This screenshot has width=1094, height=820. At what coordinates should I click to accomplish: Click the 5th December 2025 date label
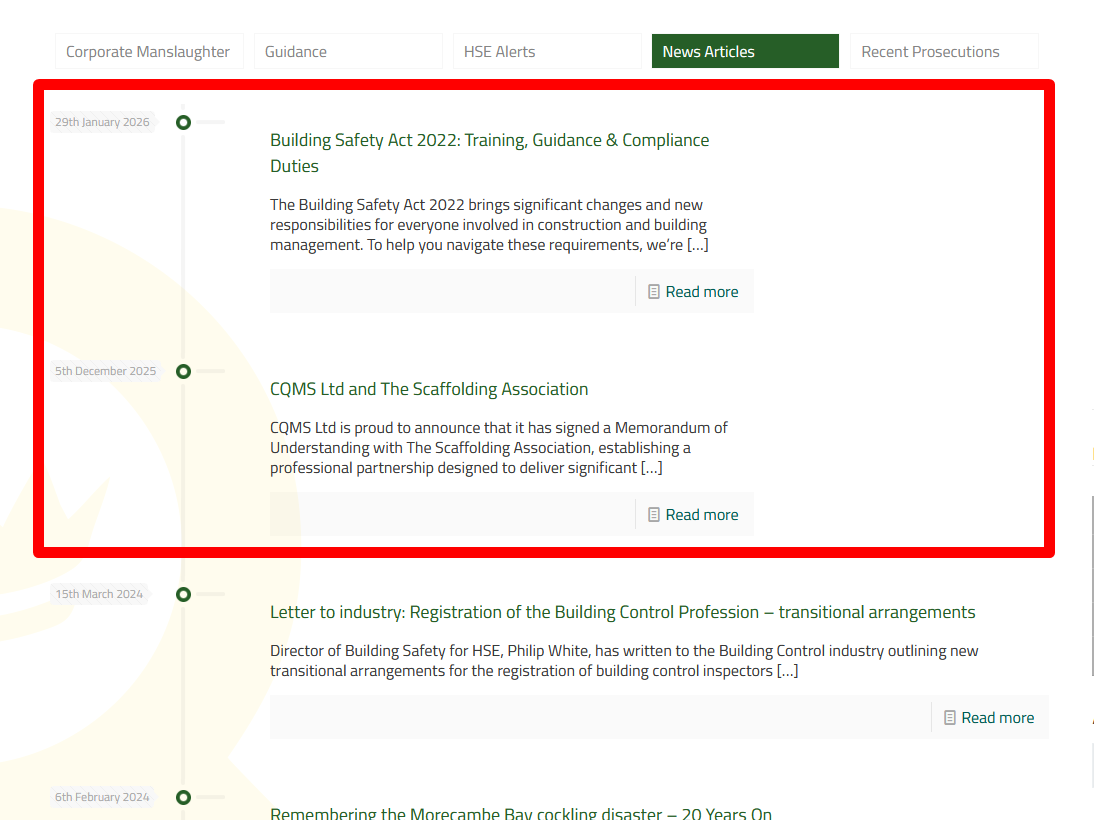coord(105,371)
